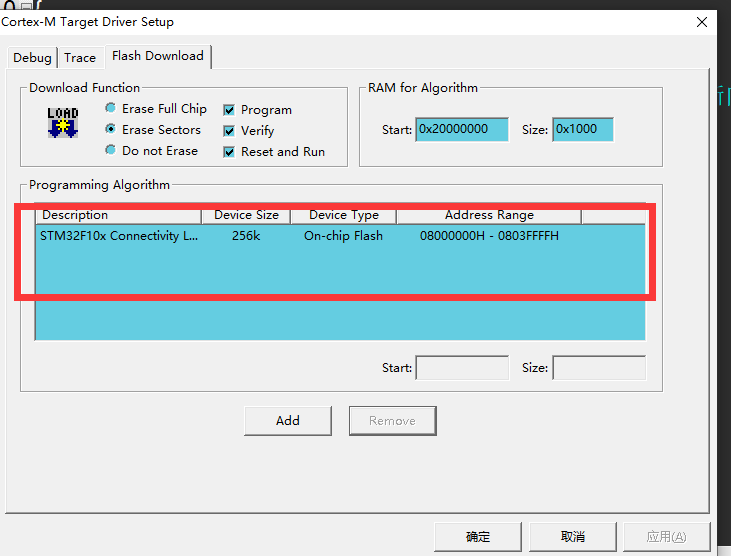Select Erase Full Chip option
The width and height of the screenshot is (731, 556).
tap(110, 108)
